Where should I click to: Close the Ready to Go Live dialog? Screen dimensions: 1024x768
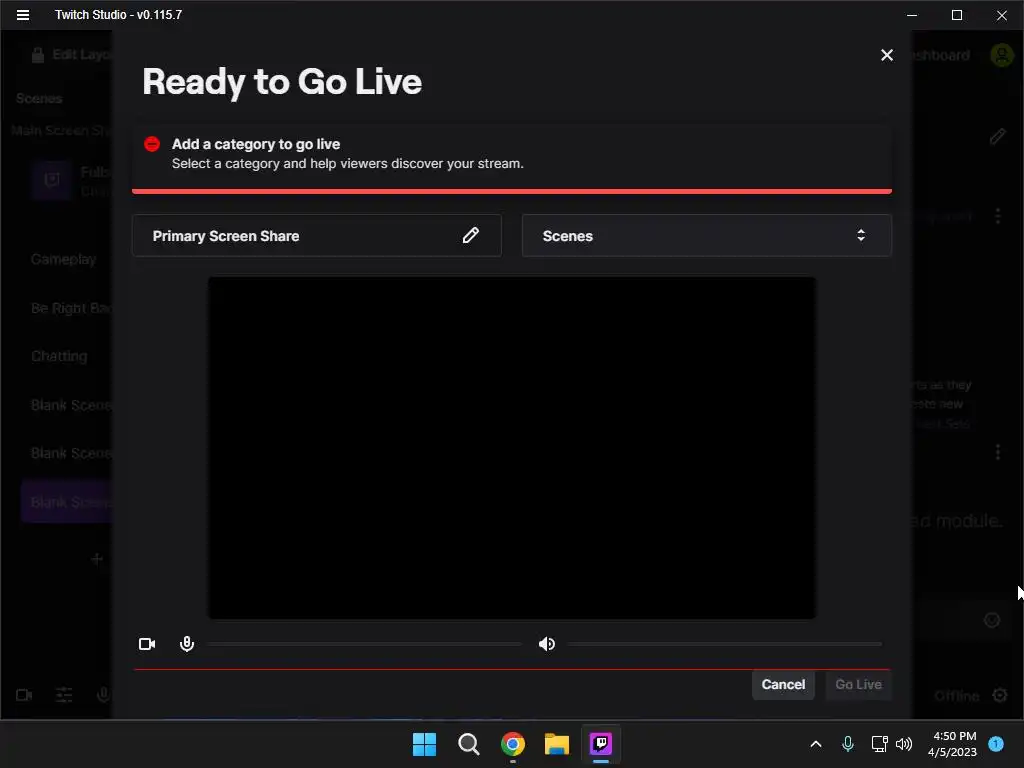tap(886, 56)
